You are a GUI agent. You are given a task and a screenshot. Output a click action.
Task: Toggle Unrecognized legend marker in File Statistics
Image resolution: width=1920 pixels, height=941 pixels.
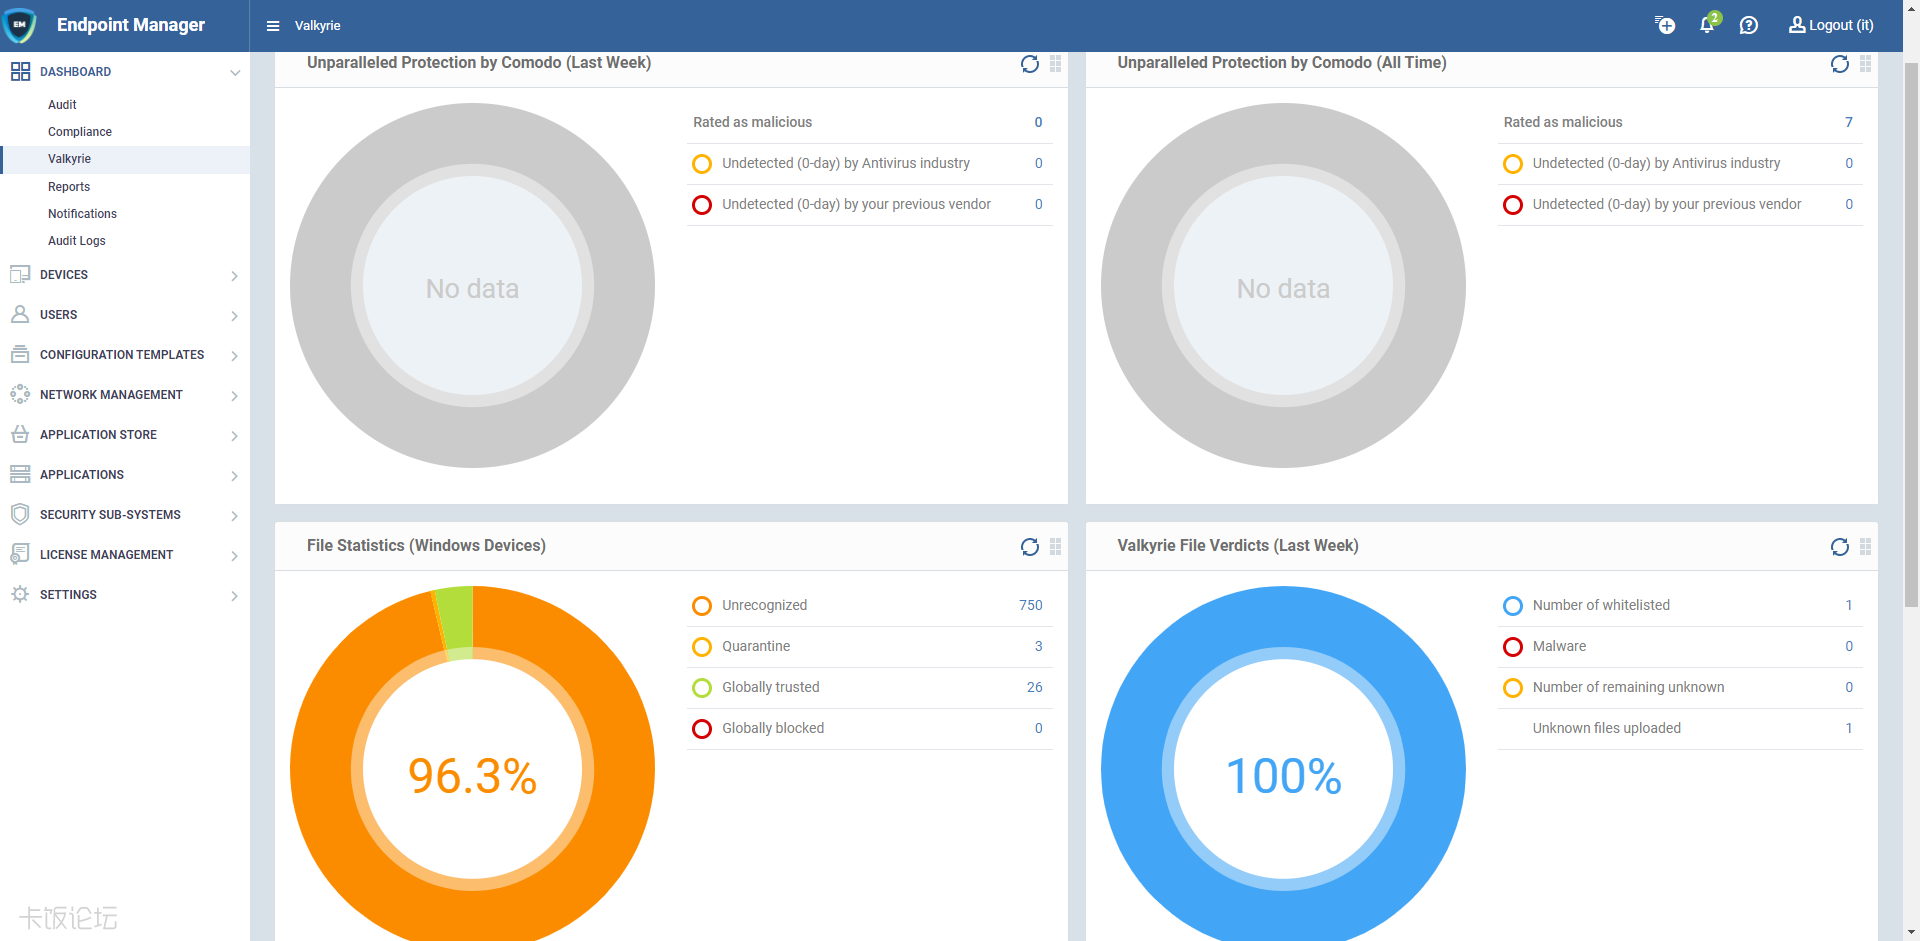702,606
